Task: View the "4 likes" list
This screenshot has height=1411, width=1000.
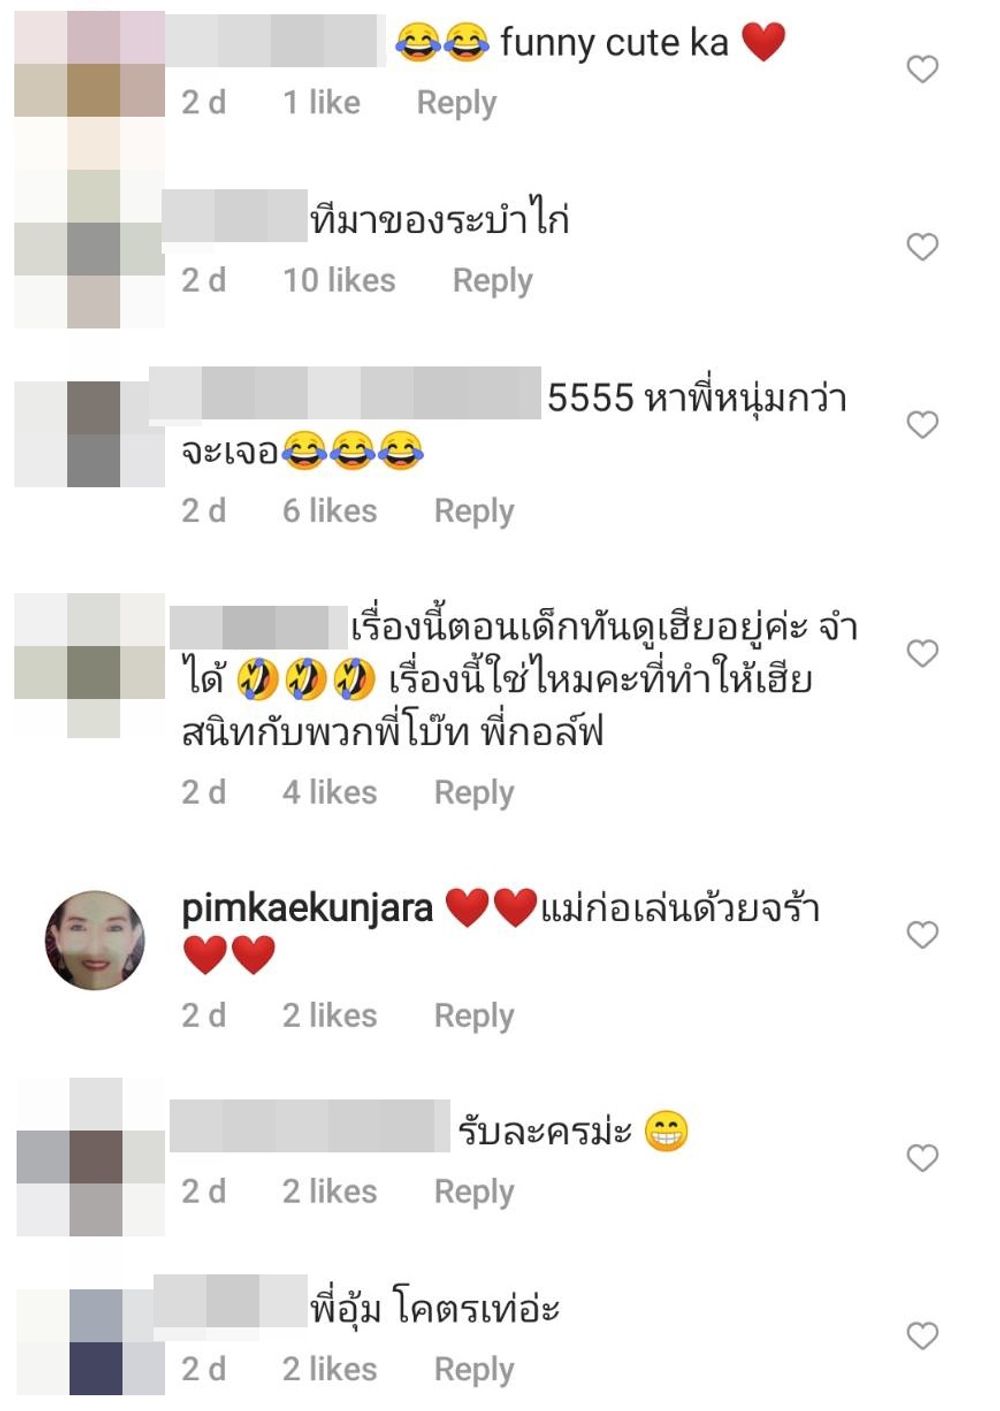Action: click(330, 792)
